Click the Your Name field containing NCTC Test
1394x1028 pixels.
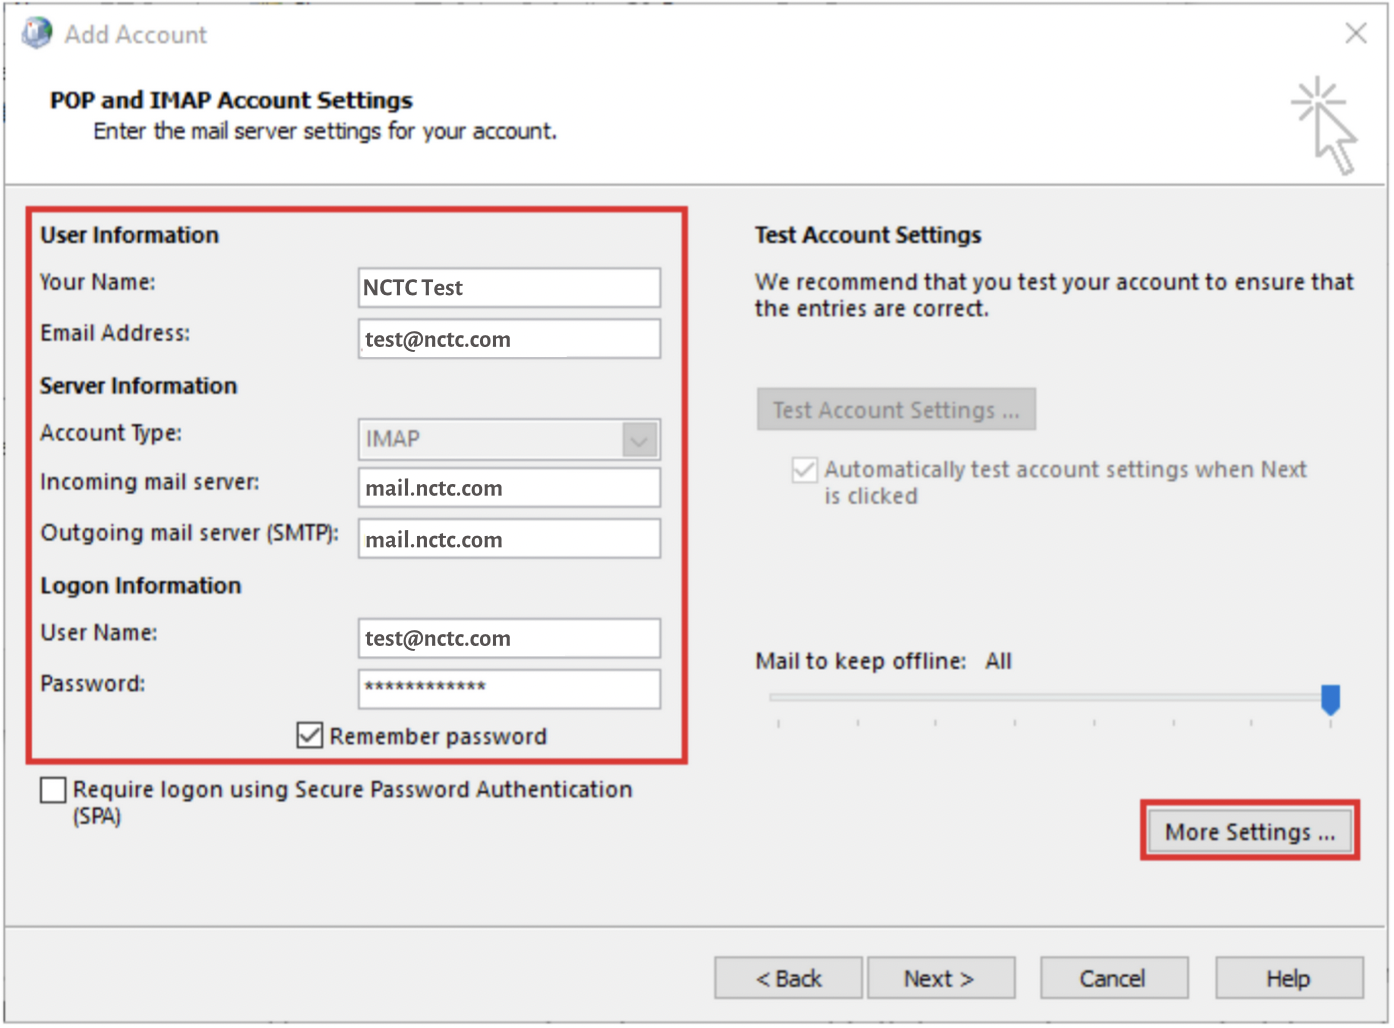pyautogui.click(x=509, y=287)
